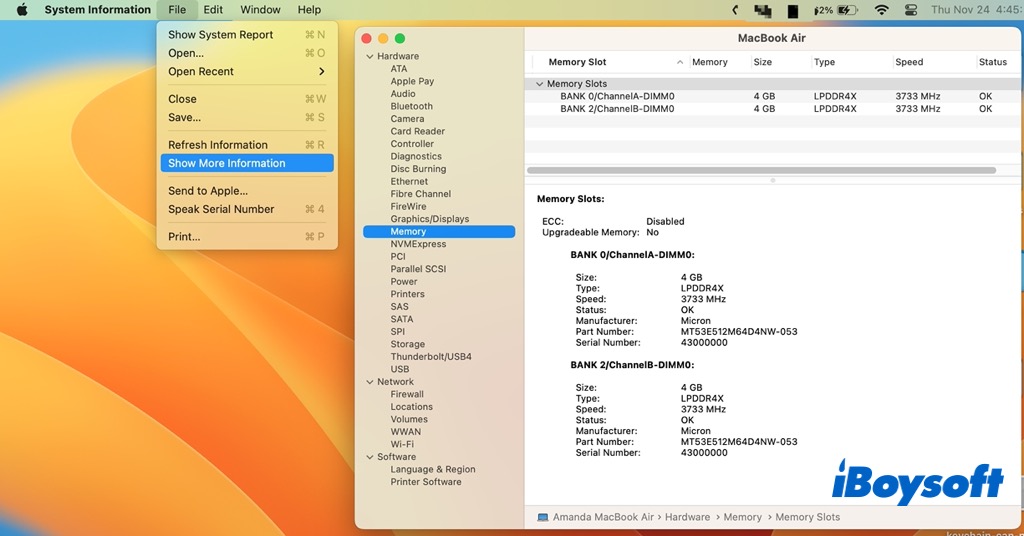Click the Status column header
The height and width of the screenshot is (536, 1024).
(x=993, y=62)
